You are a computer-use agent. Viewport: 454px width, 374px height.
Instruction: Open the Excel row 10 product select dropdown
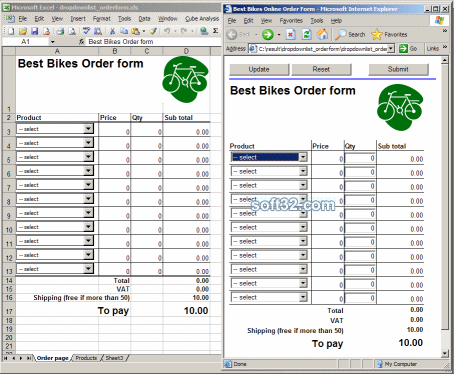tap(88, 227)
